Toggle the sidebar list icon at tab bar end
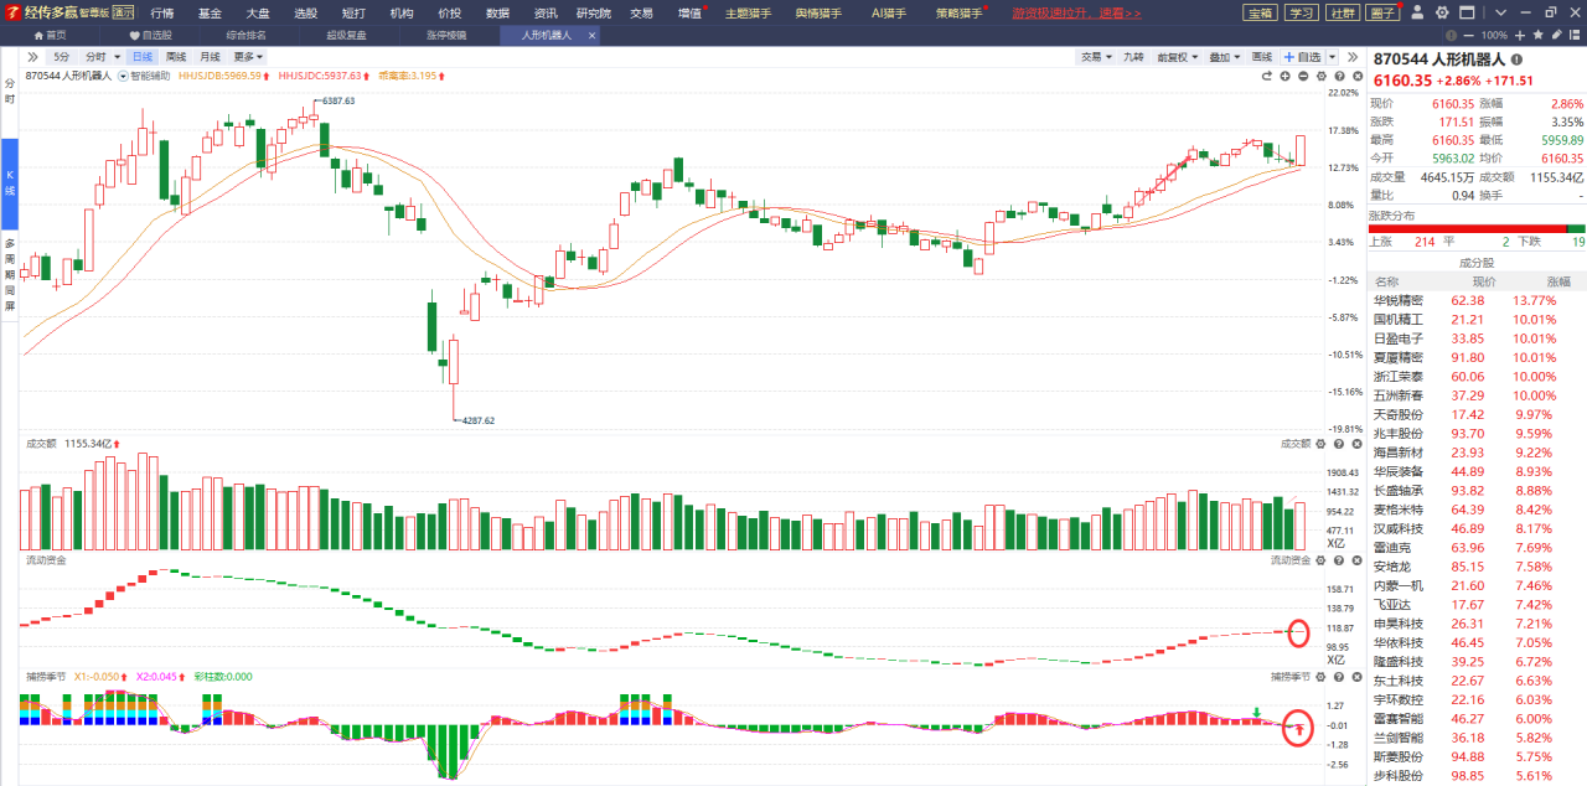 (x=1575, y=35)
